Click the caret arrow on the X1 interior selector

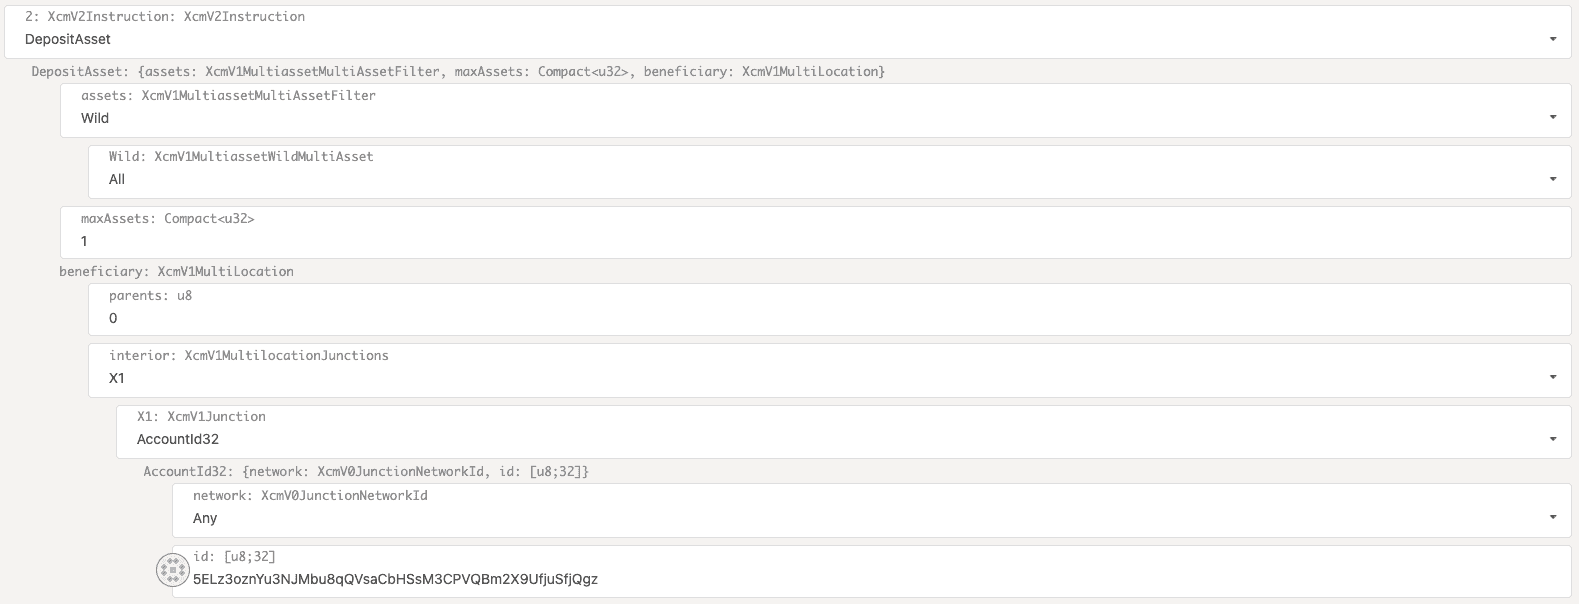1552,377
